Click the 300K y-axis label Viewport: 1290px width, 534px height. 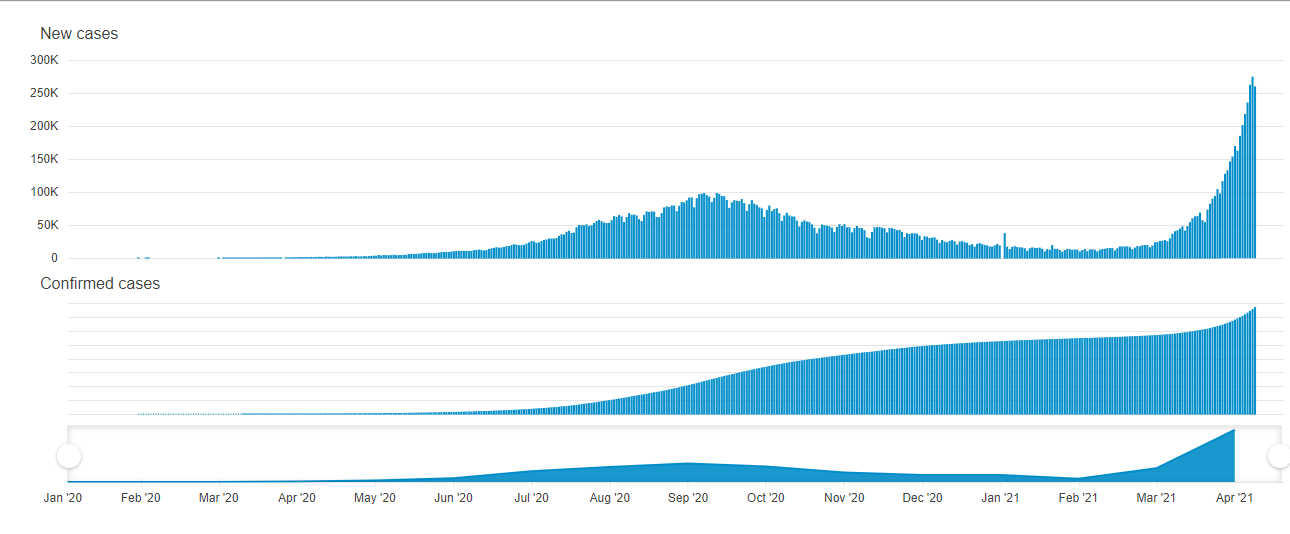pos(45,60)
